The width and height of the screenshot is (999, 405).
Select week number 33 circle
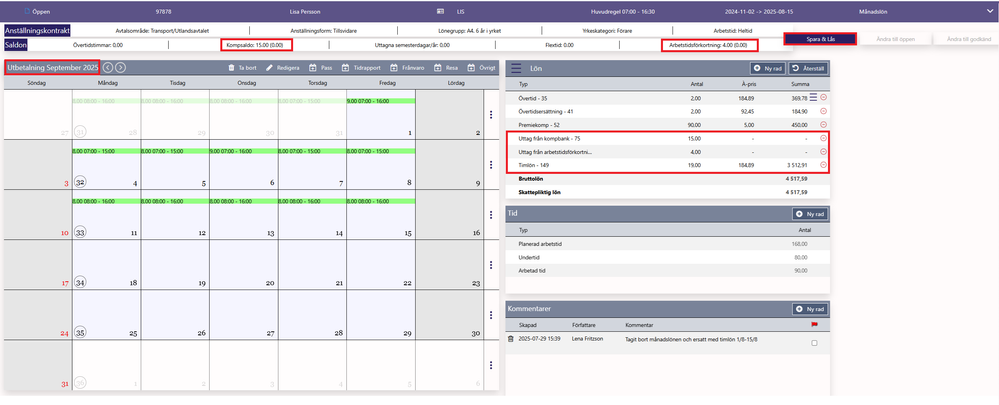pyautogui.click(x=80, y=232)
